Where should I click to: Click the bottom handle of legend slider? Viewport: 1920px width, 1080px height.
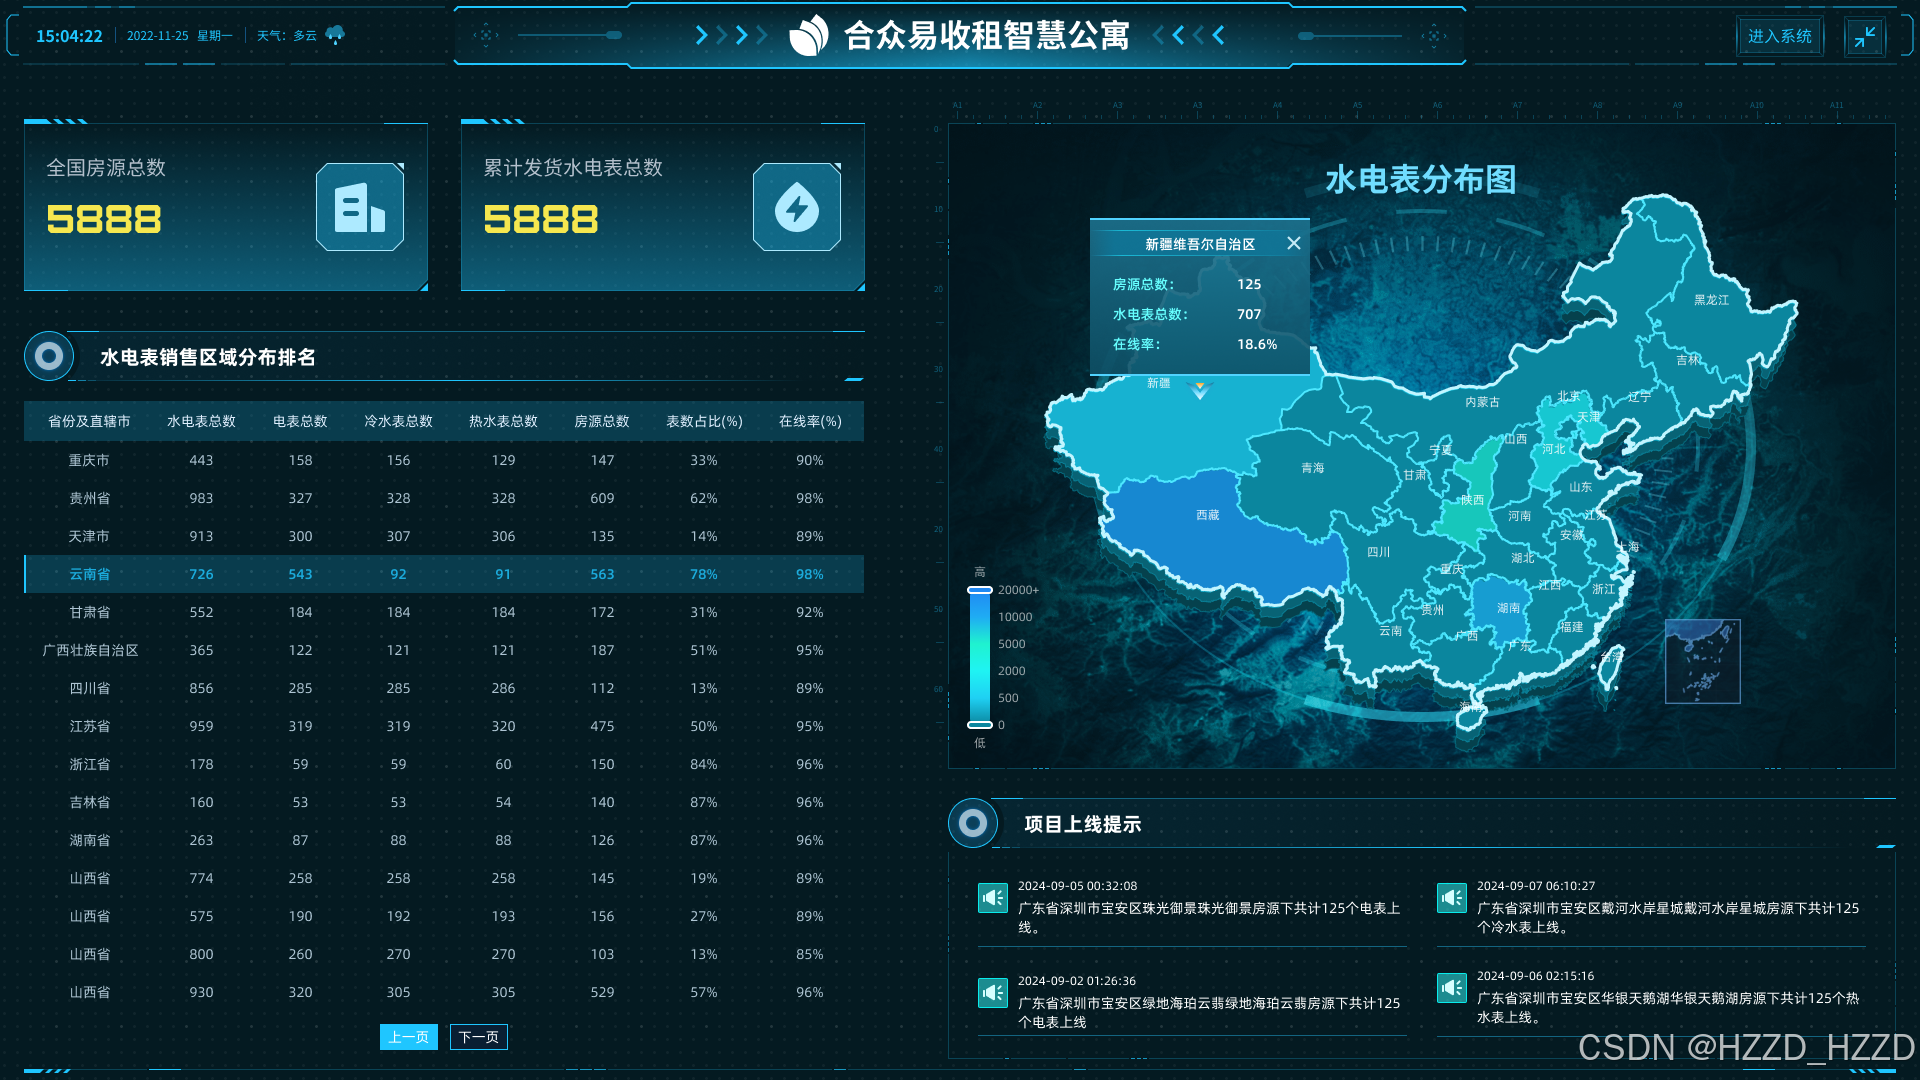point(979,725)
